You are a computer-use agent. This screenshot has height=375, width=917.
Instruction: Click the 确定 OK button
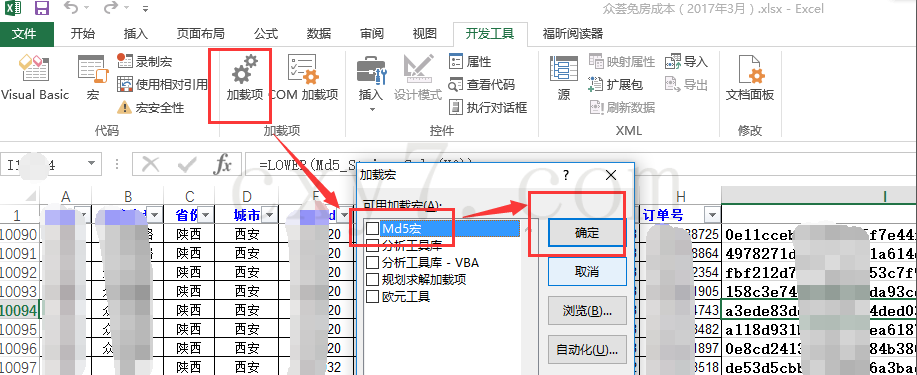(x=587, y=233)
